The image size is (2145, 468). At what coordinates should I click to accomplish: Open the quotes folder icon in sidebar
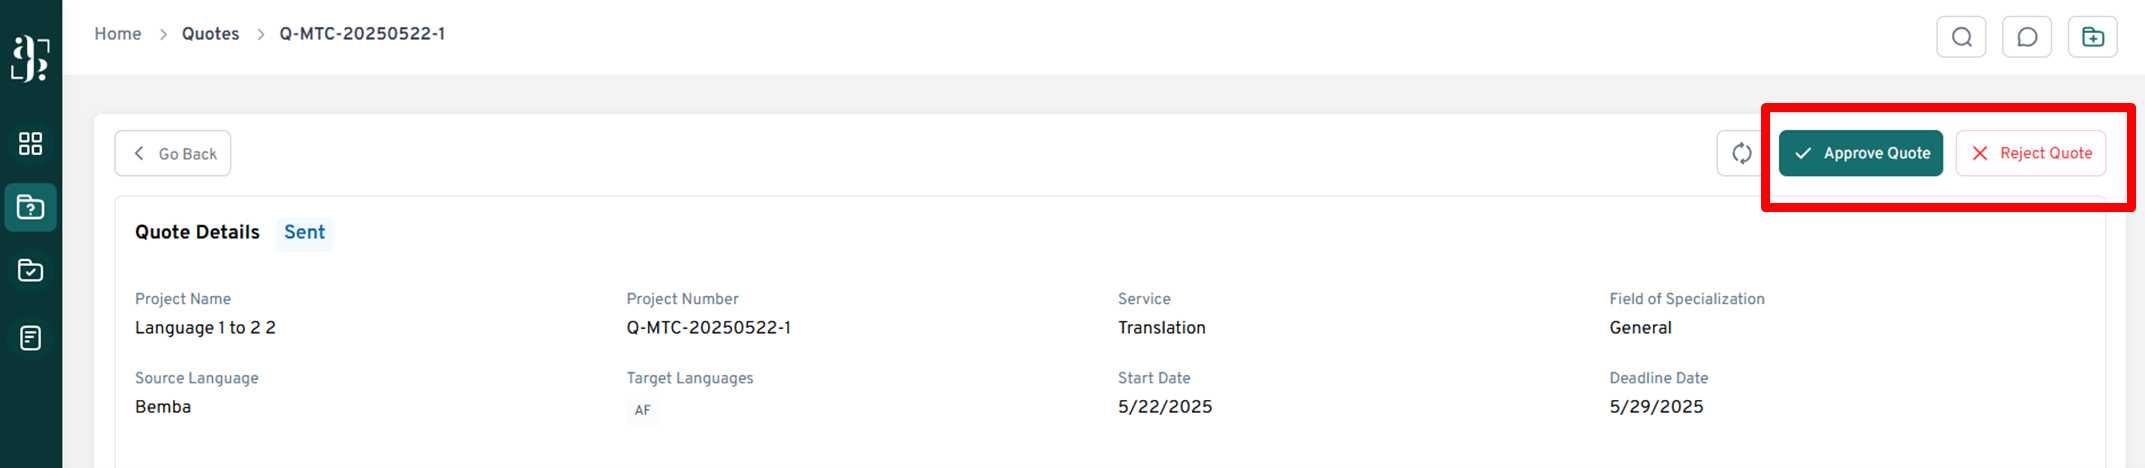(x=30, y=208)
